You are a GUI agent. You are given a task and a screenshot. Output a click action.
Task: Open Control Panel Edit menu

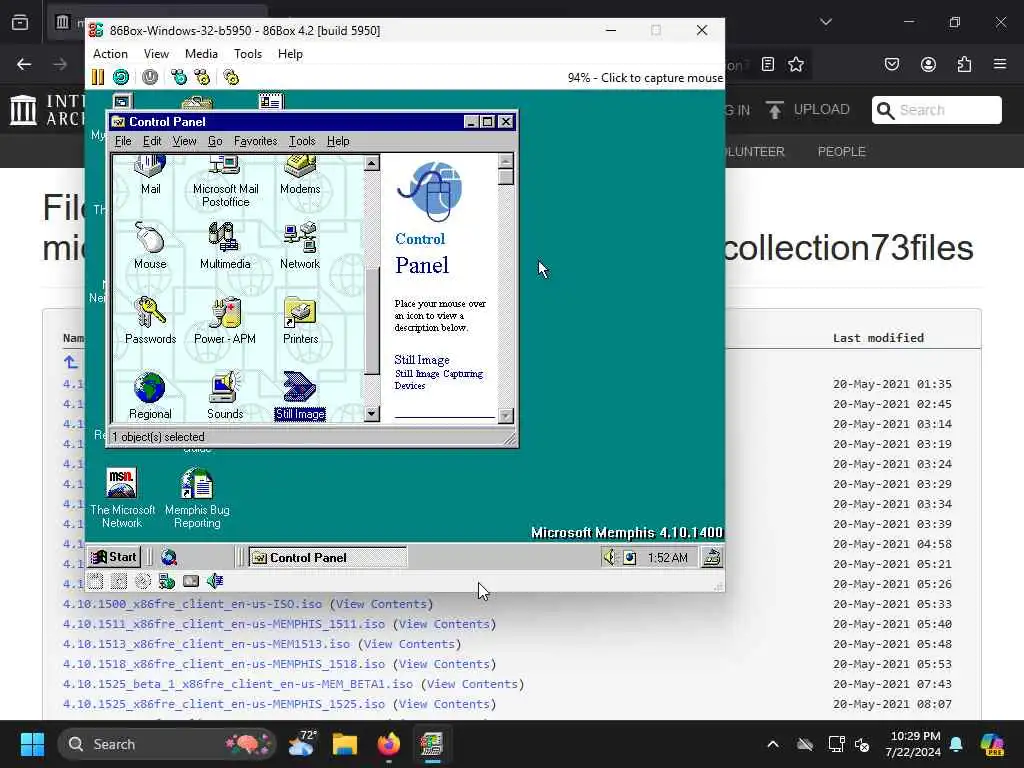(152, 141)
